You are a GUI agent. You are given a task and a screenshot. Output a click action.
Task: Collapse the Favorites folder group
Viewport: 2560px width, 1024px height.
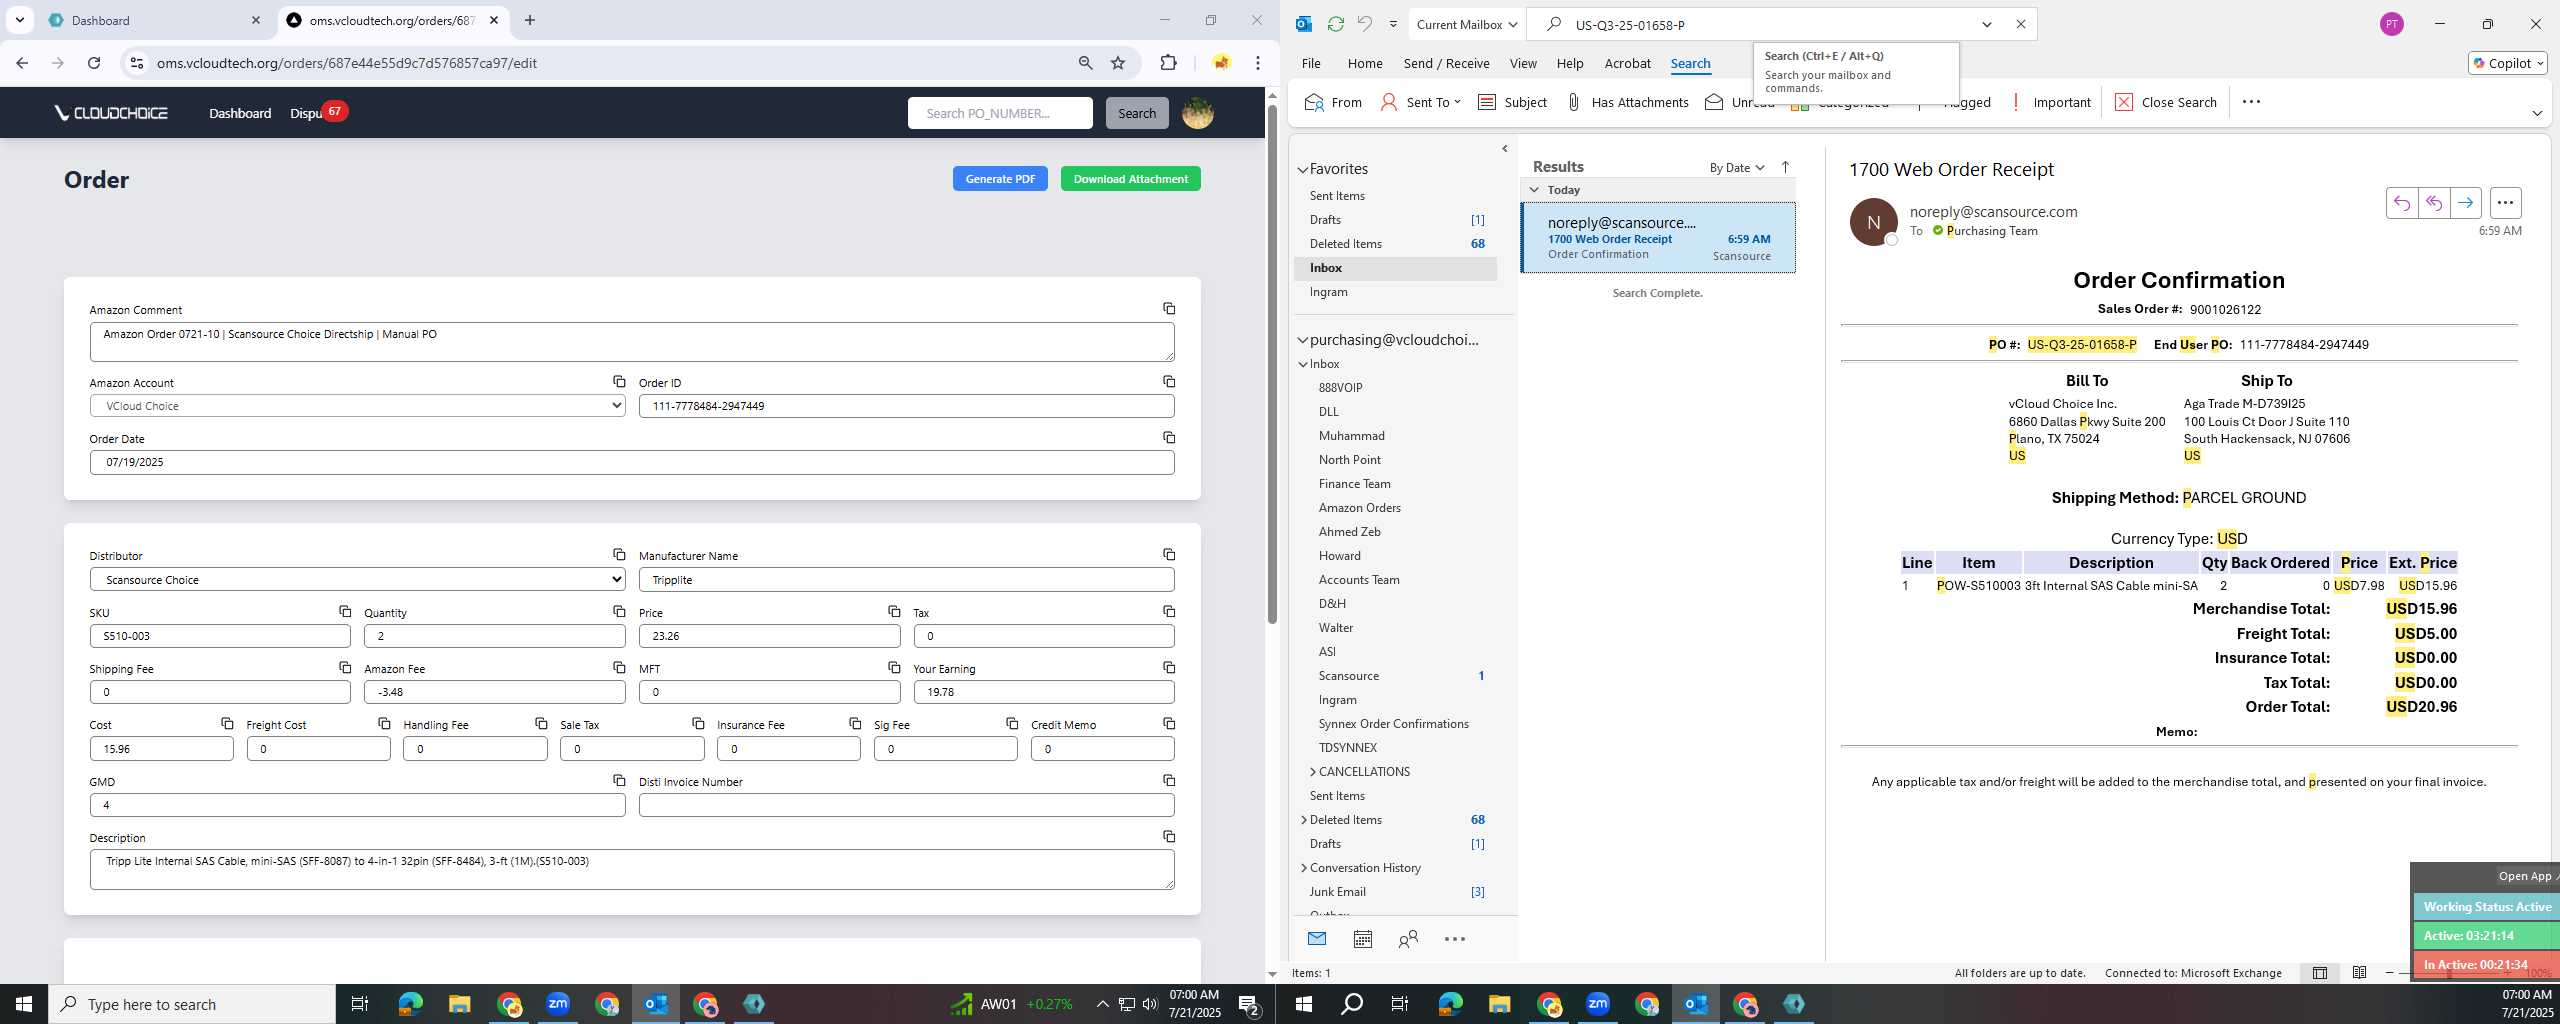pyautogui.click(x=1303, y=170)
